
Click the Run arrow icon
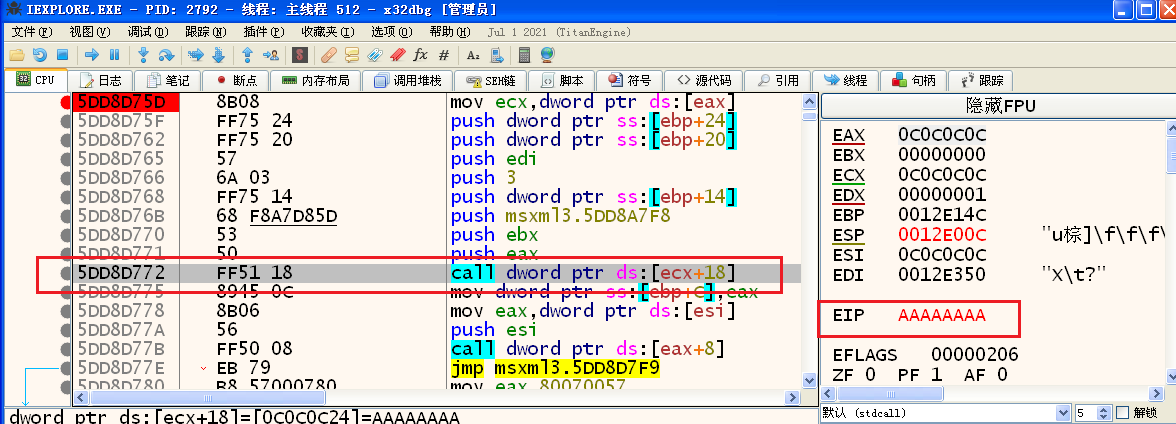(x=92, y=55)
